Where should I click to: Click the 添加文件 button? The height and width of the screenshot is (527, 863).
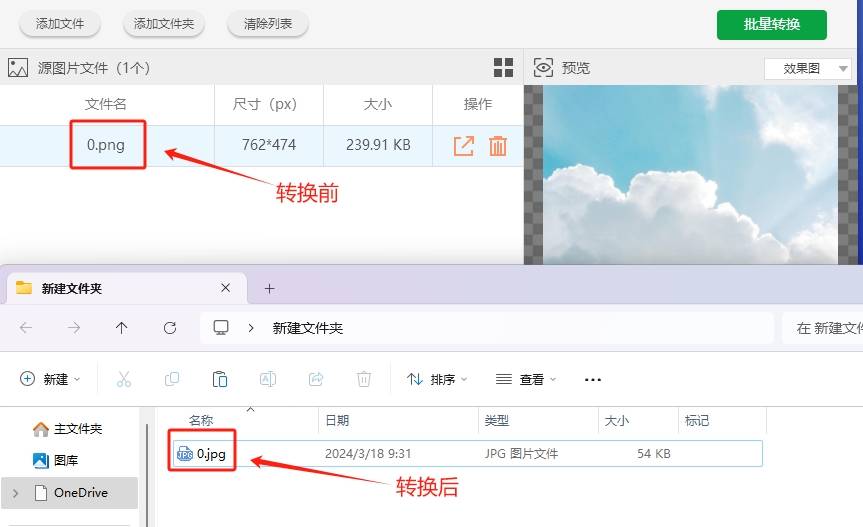pos(59,24)
